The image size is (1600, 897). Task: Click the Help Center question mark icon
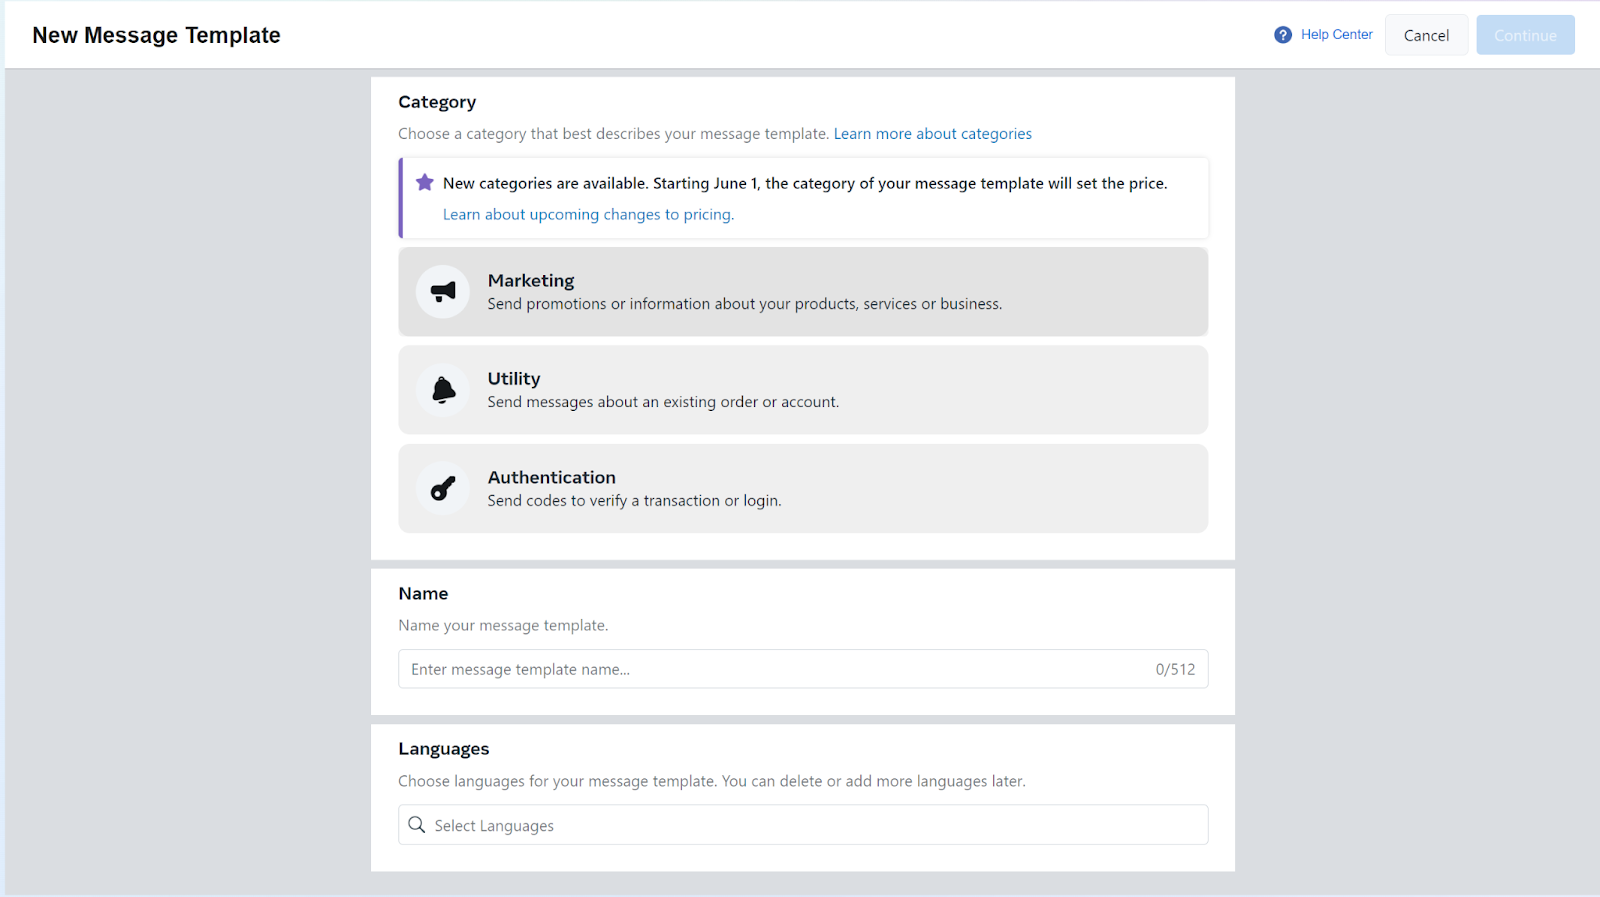(x=1283, y=35)
